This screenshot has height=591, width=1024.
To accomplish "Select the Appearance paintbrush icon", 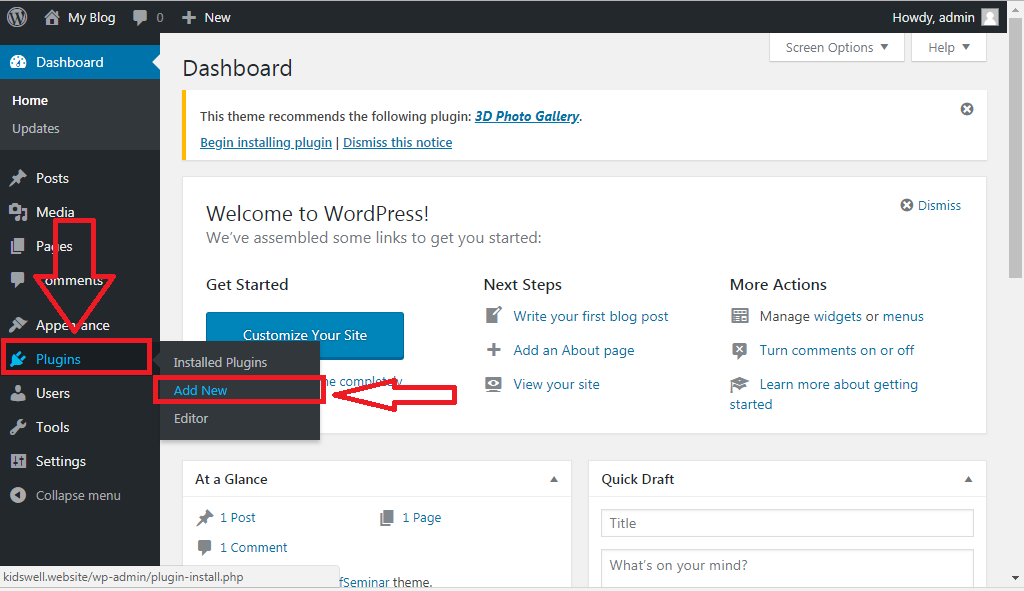I will 17,324.
